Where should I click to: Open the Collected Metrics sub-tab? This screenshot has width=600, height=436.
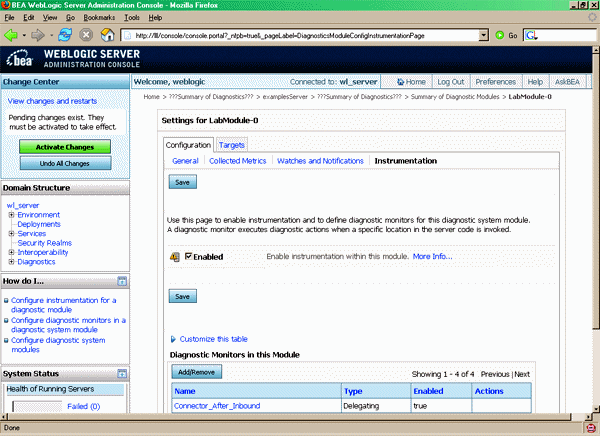(238, 161)
